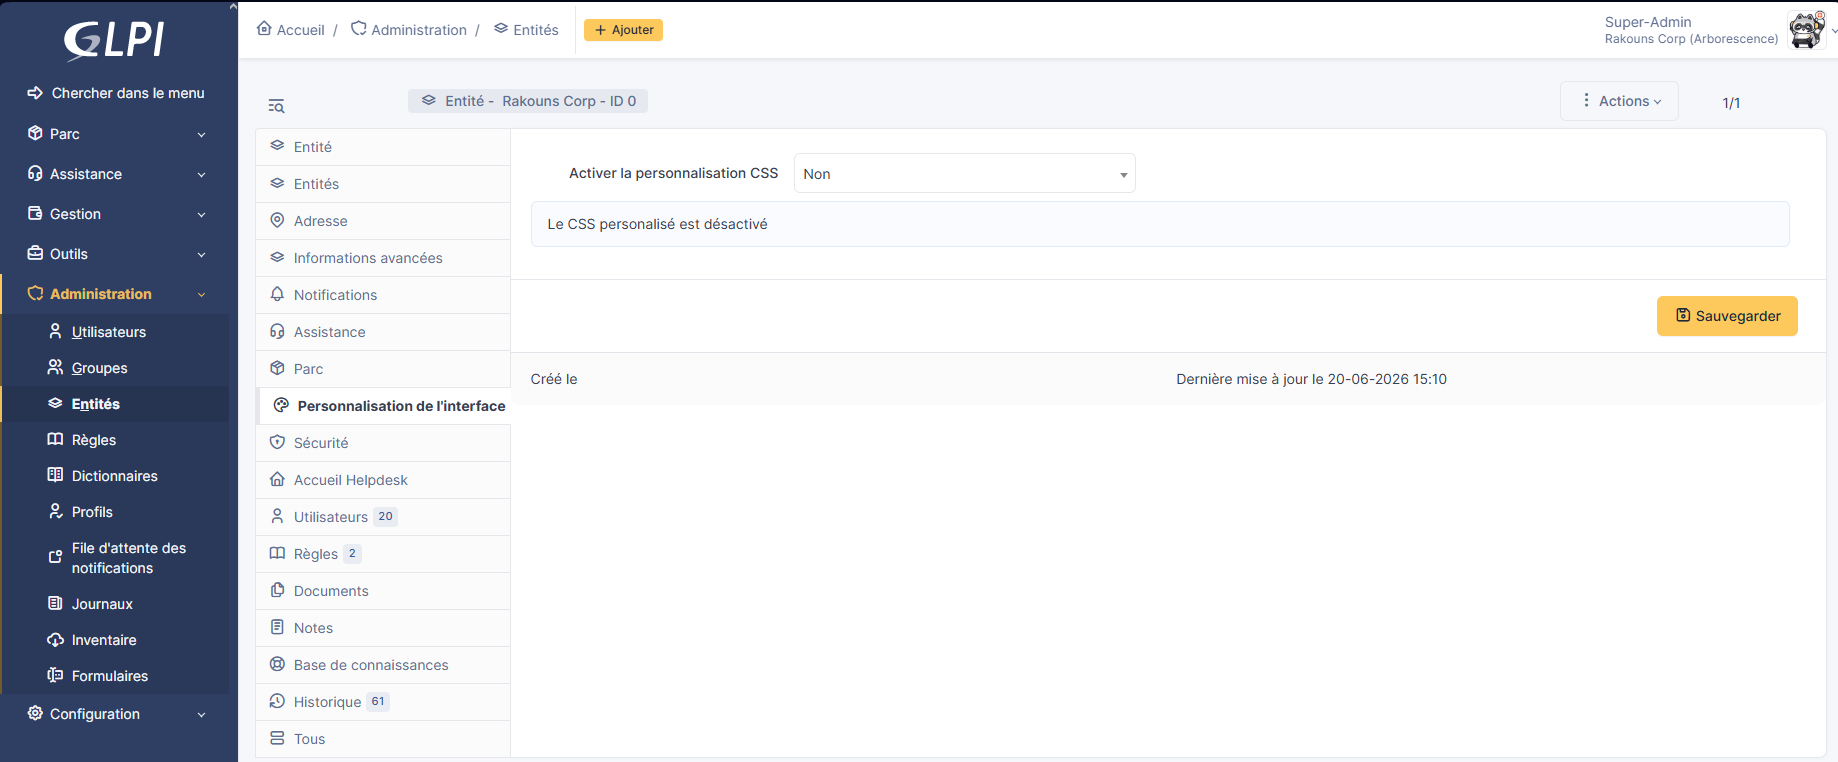Click the GLPI logo
The width and height of the screenshot is (1838, 762).
coord(114,40)
